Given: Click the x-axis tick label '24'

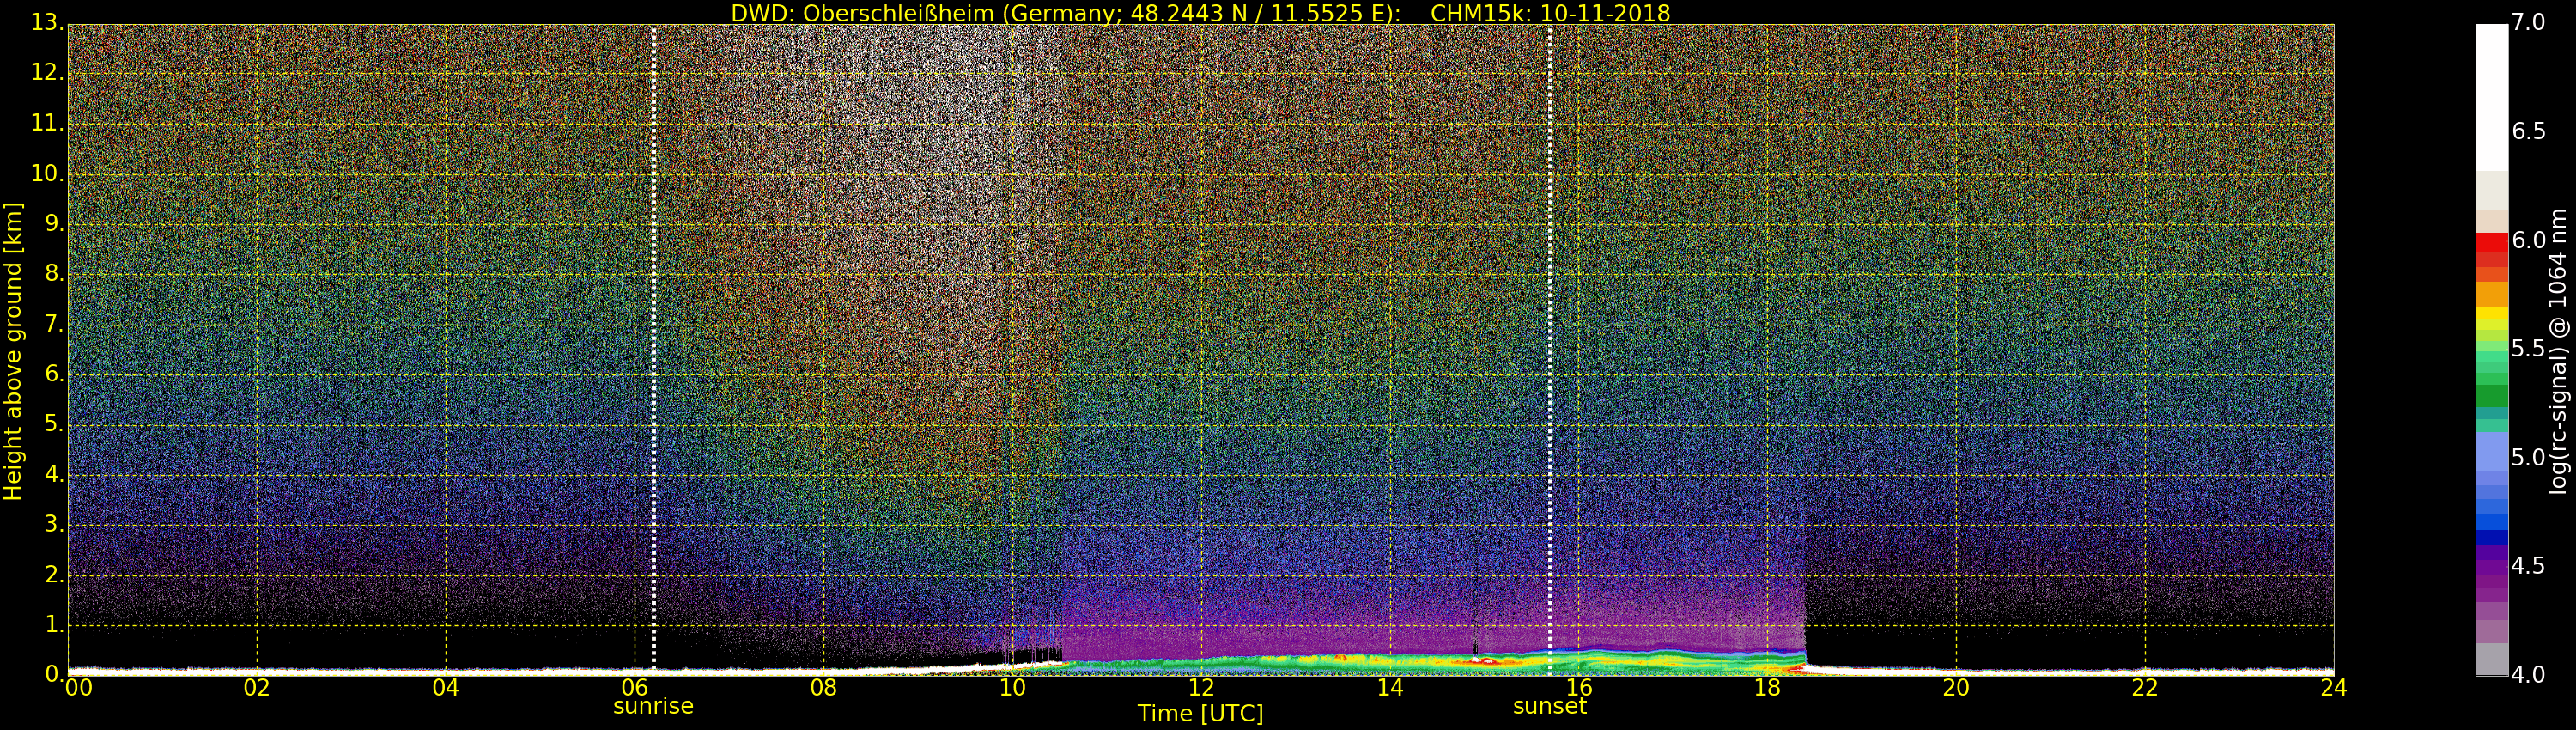Looking at the screenshot, I should point(2334,687).
